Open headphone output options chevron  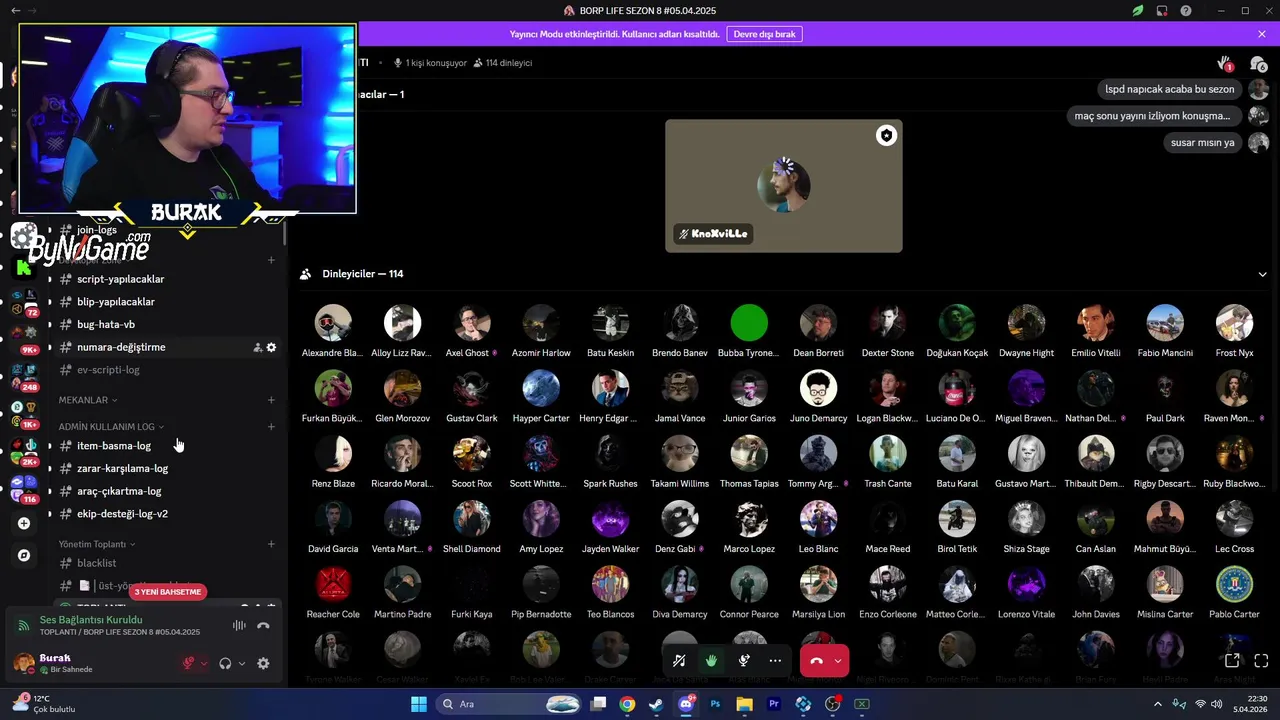point(242,663)
